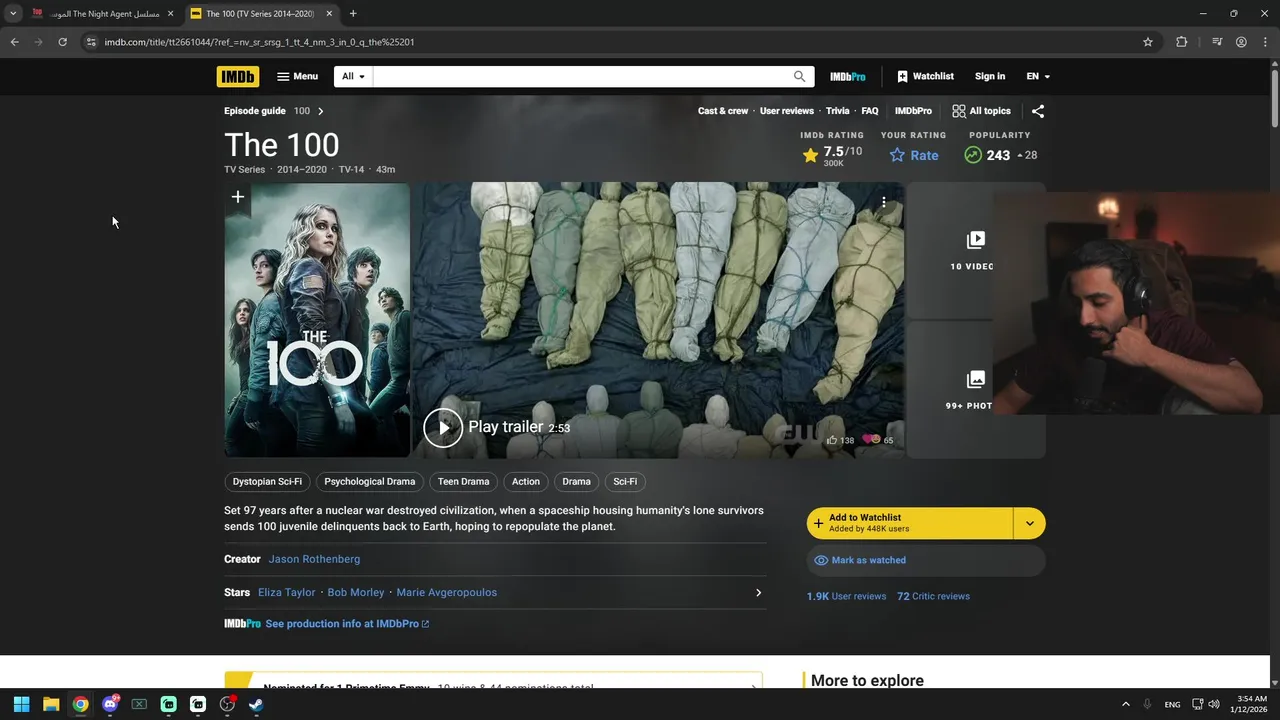Open All topics
The width and height of the screenshot is (1280, 720).
click(981, 111)
